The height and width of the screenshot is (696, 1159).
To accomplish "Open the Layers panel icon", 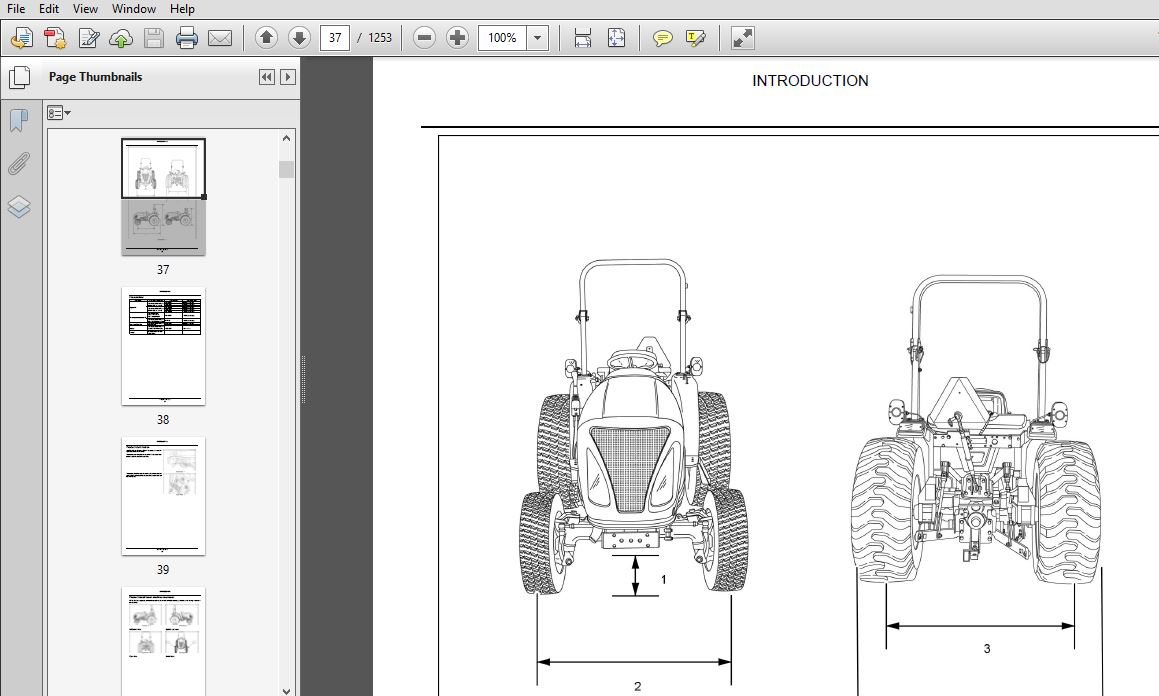I will (18, 207).
